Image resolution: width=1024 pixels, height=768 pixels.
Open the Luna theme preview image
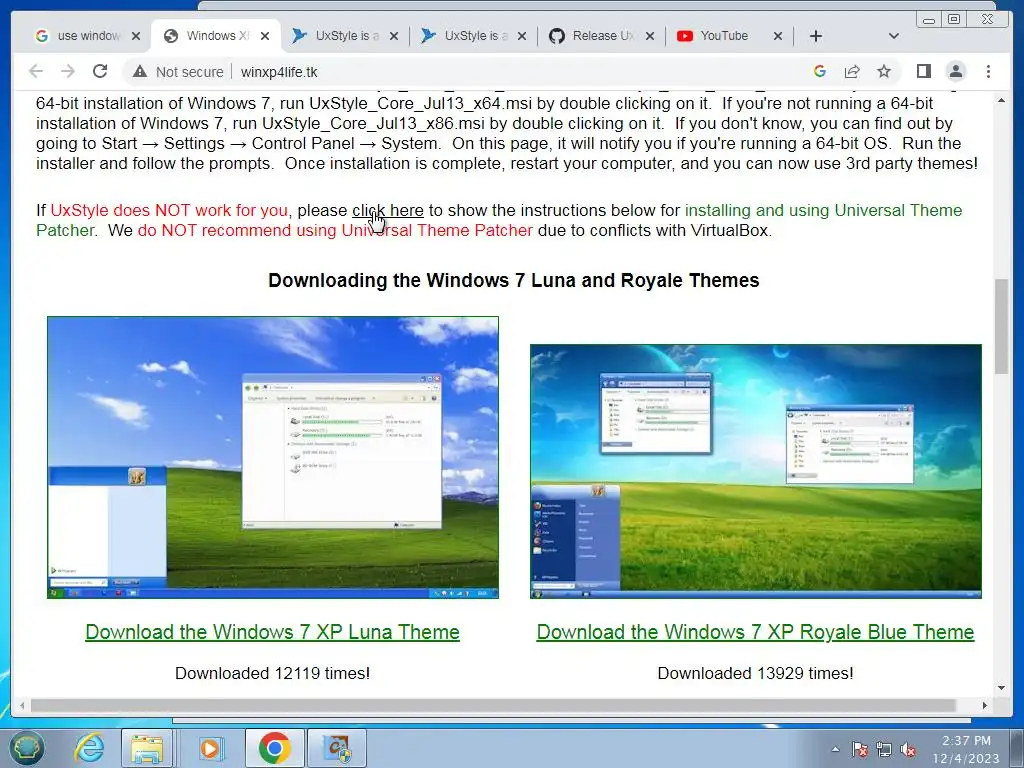coord(273,457)
